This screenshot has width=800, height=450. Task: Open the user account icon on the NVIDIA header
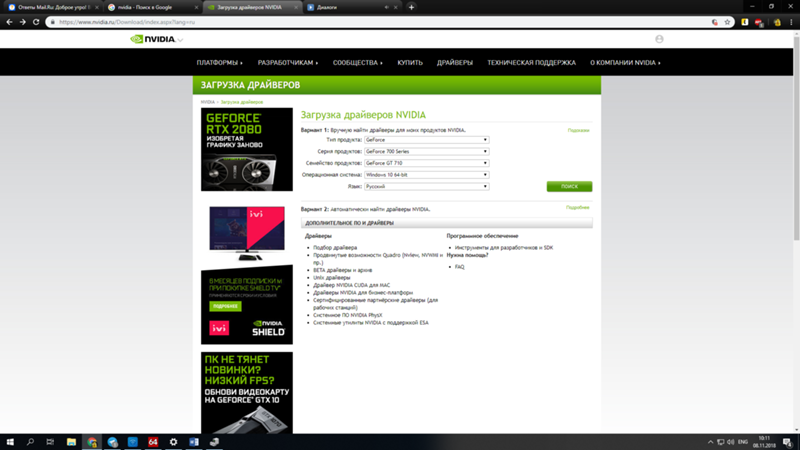click(659, 39)
